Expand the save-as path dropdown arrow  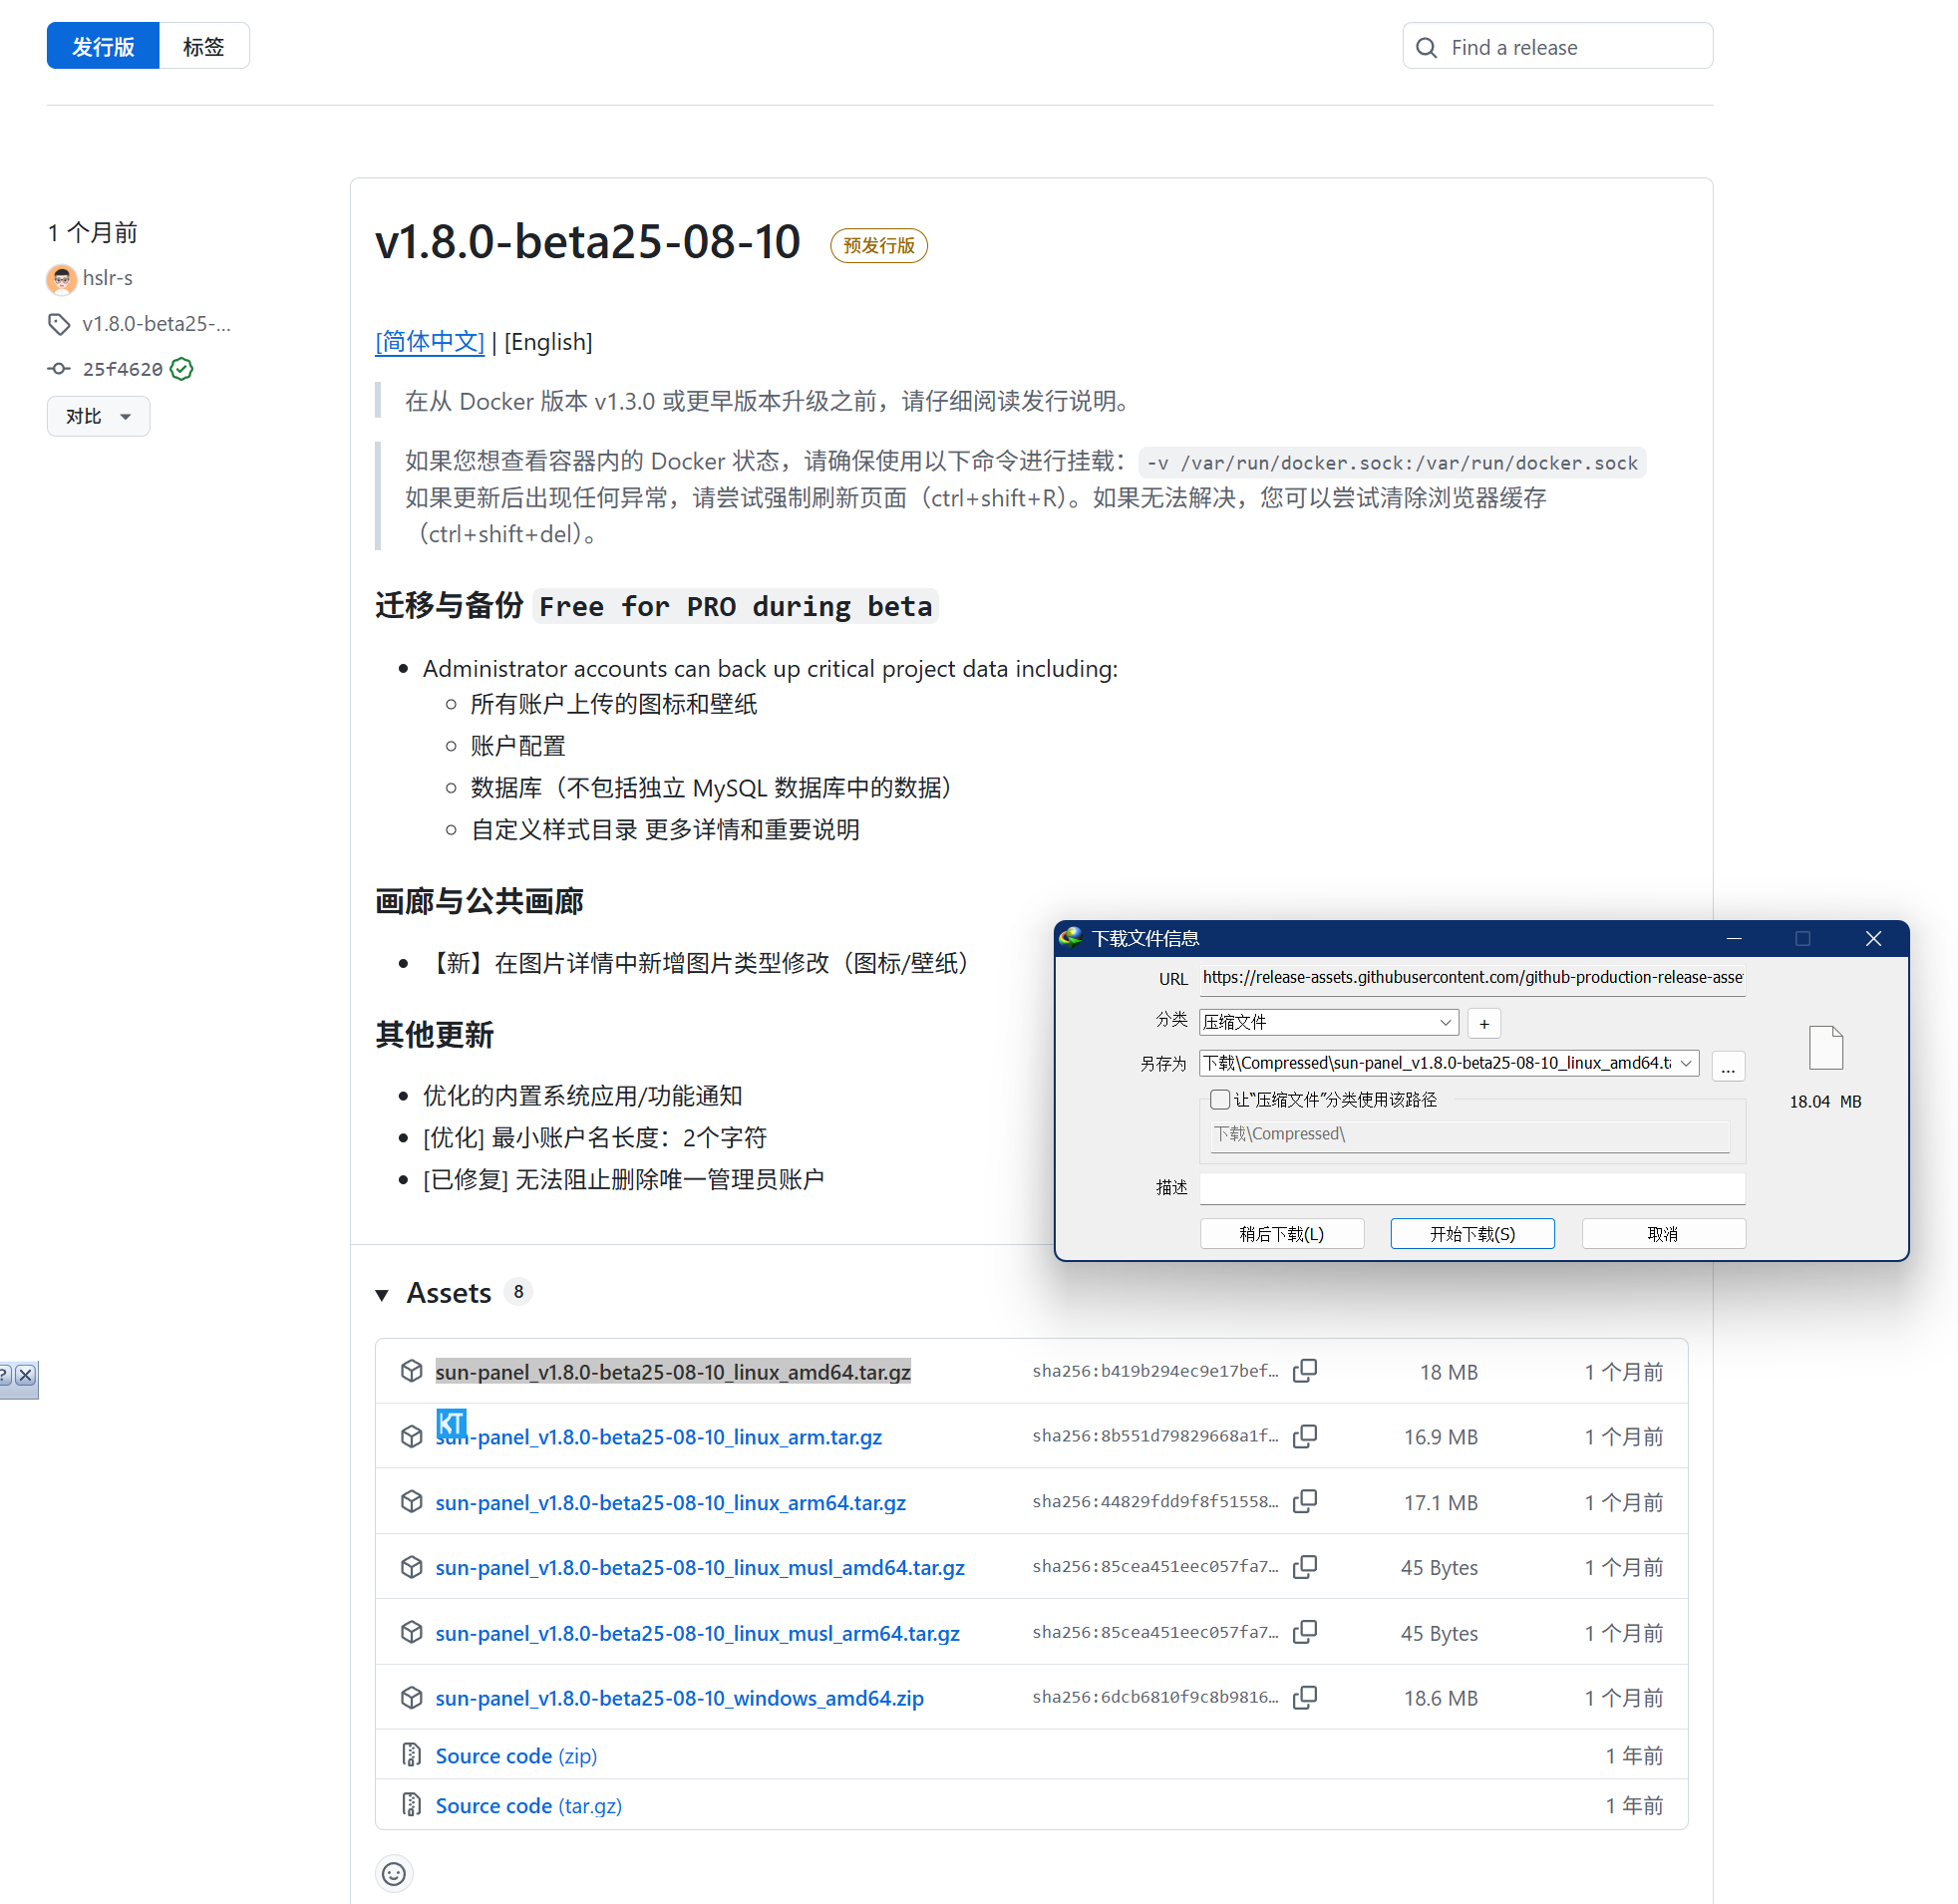(1686, 1063)
